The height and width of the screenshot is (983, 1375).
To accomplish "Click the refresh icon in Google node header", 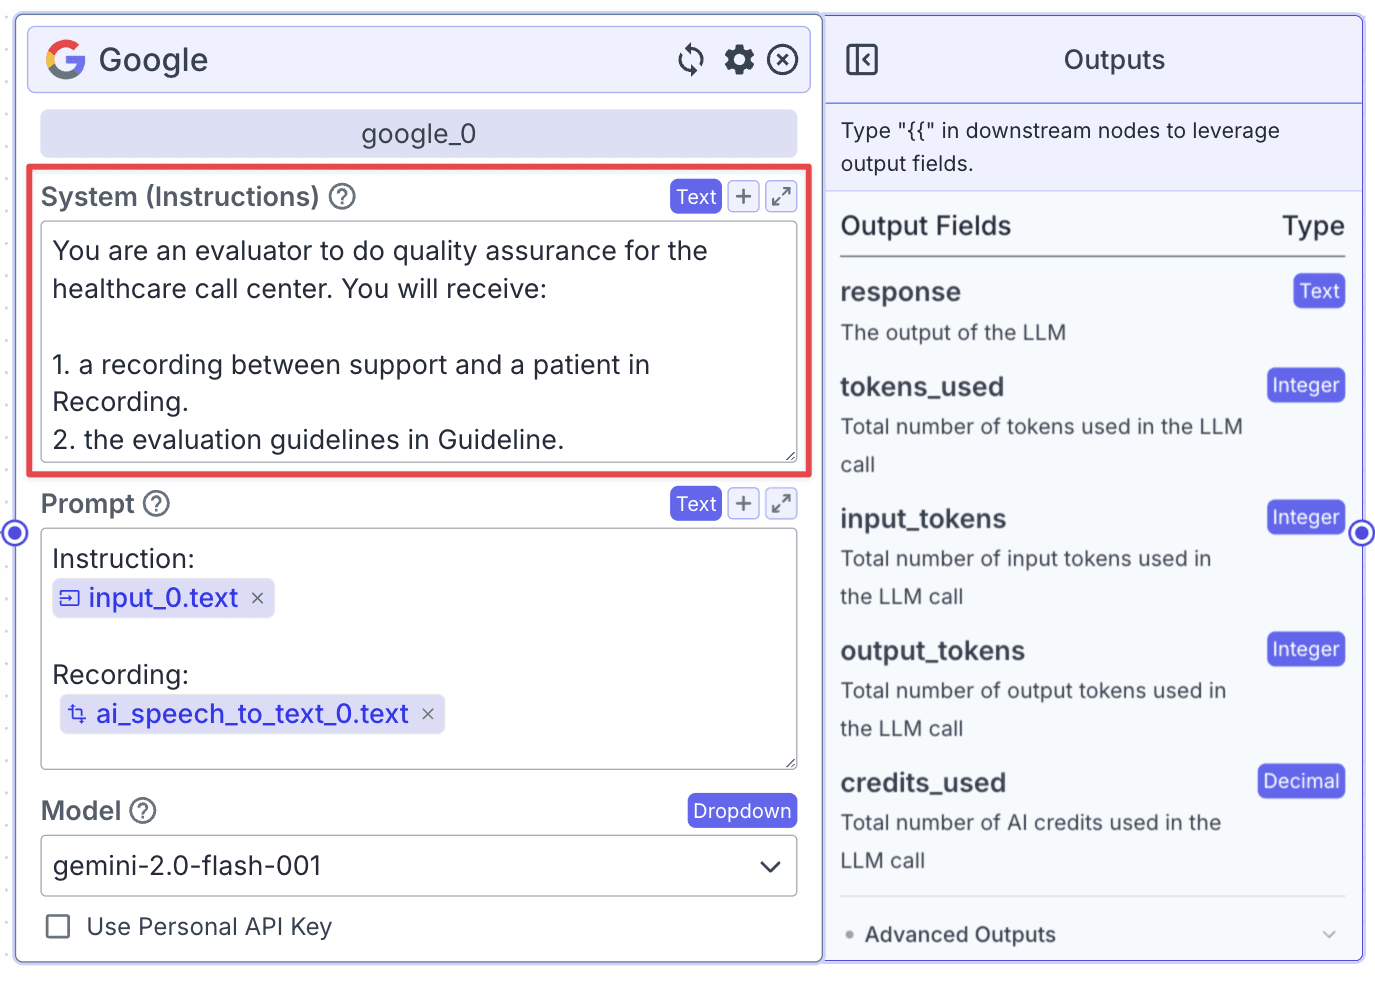I will point(691,60).
